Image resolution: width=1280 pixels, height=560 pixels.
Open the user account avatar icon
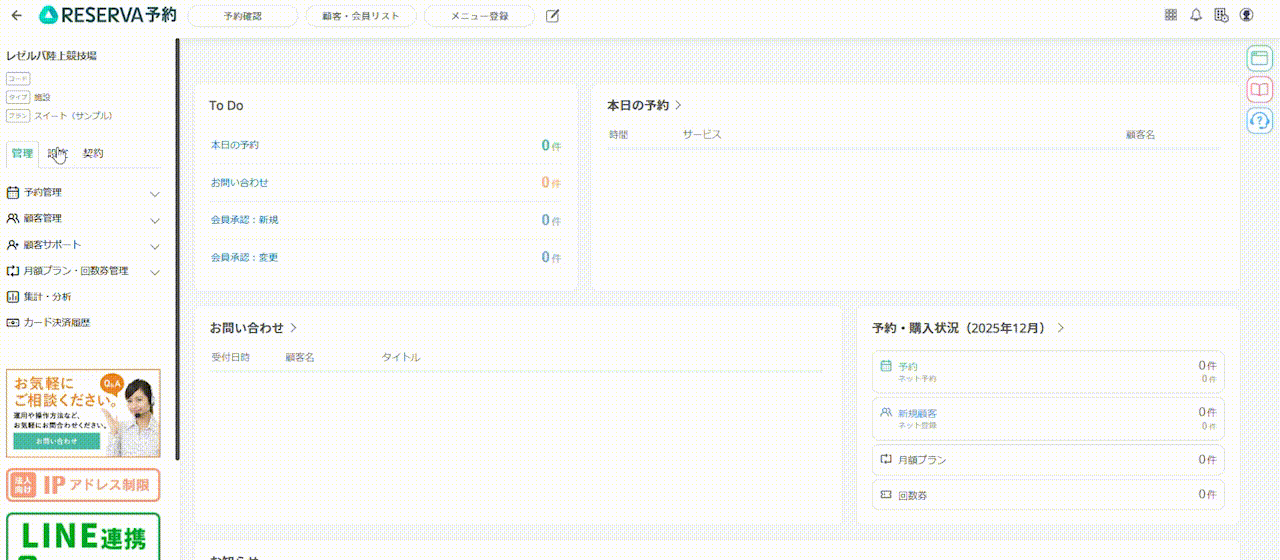1246,15
